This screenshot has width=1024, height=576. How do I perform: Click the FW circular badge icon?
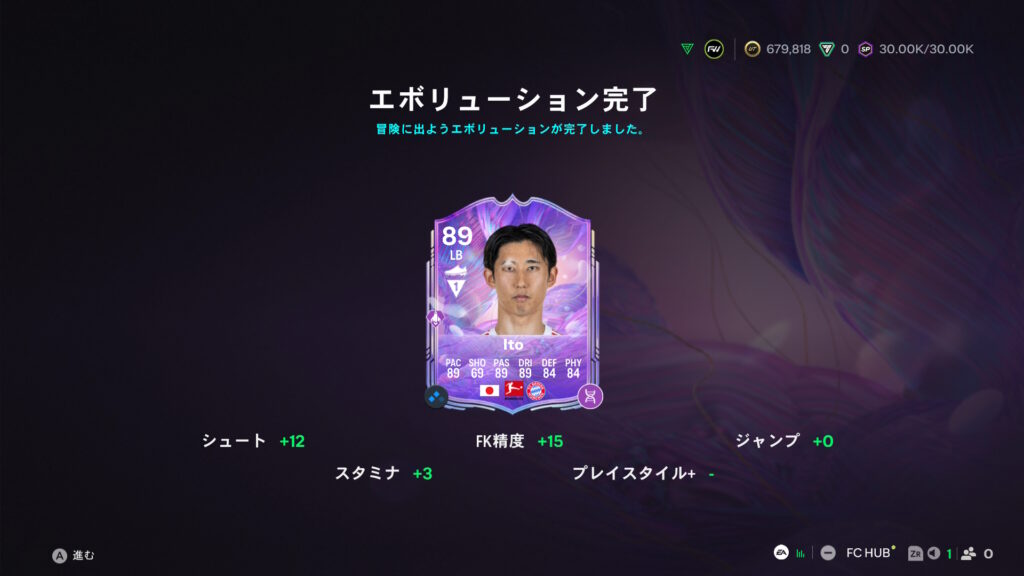714,49
